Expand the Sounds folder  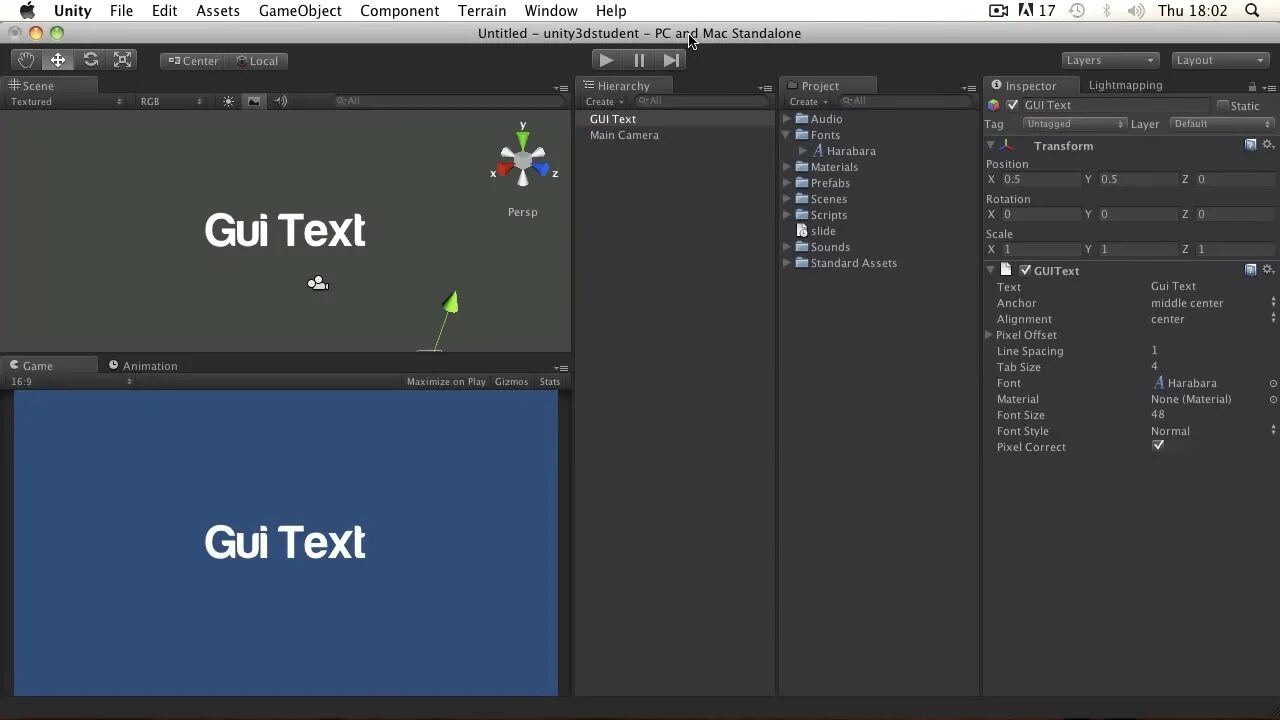[x=787, y=247]
